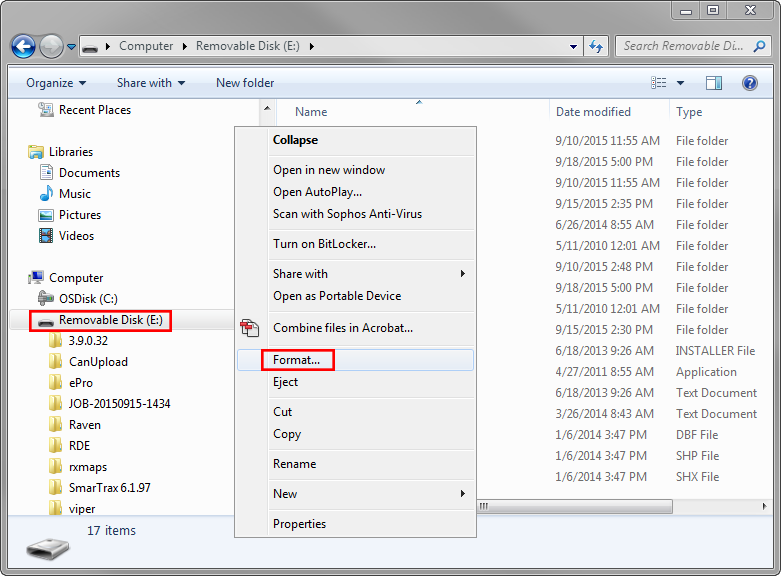781x576 pixels.
Task: Open the Organize dropdown menu
Action: (x=56, y=83)
